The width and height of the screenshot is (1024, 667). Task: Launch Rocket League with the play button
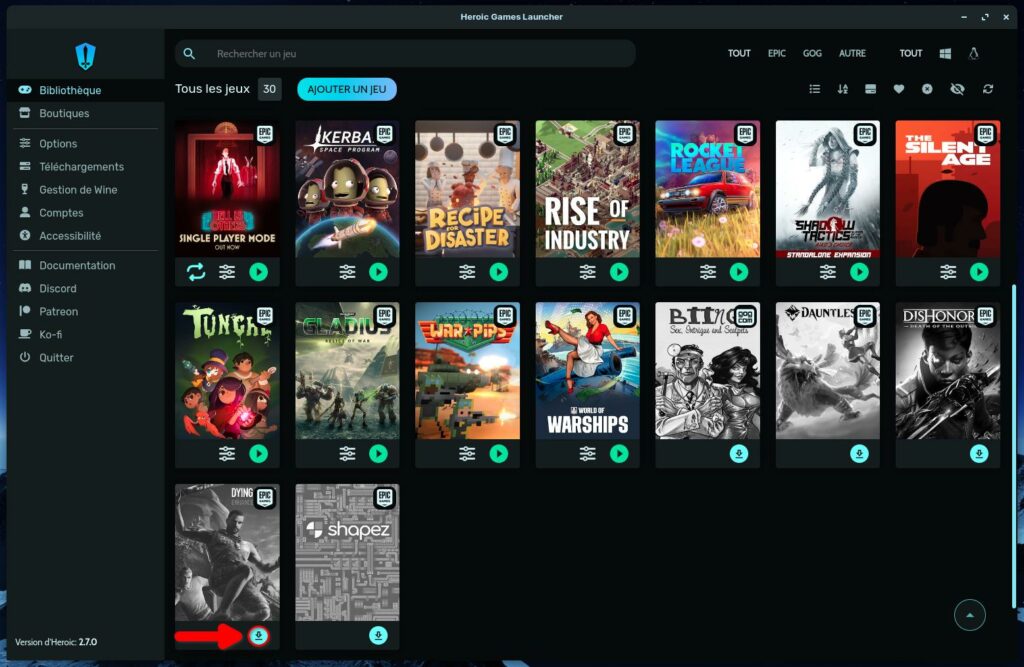point(739,272)
